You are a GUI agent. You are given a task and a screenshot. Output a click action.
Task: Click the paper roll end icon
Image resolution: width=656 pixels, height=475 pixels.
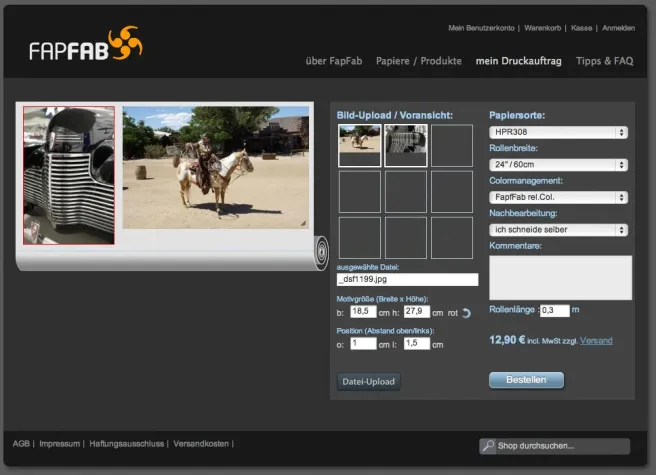(x=320, y=253)
